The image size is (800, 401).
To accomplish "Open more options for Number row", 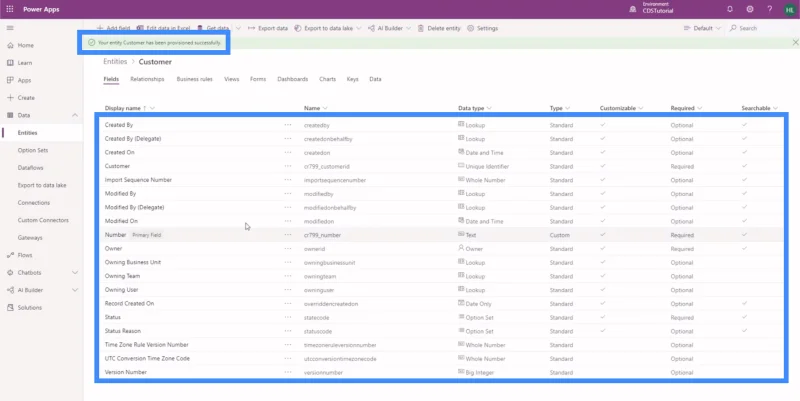I will [288, 235].
